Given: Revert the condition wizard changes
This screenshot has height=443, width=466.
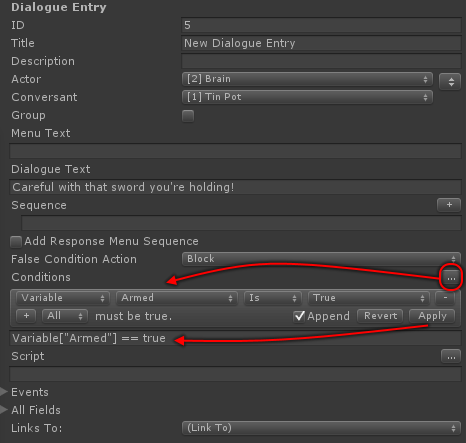Looking at the screenshot, I should pyautogui.click(x=380, y=316).
